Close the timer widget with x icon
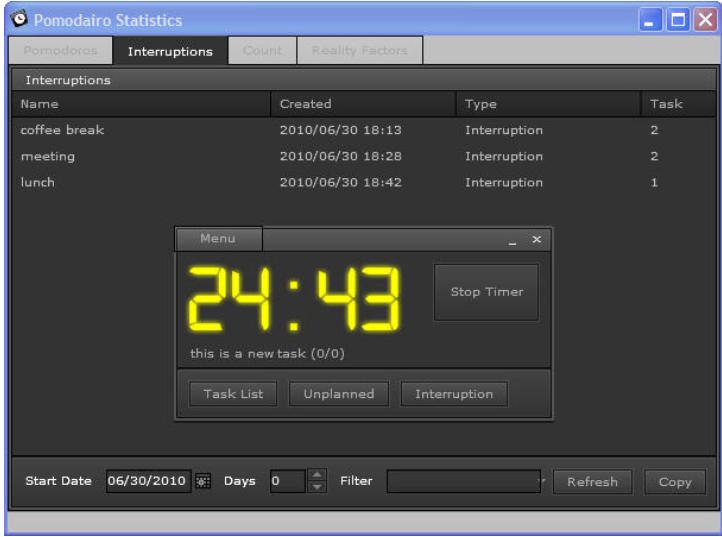This screenshot has width=722, height=537. (536, 240)
